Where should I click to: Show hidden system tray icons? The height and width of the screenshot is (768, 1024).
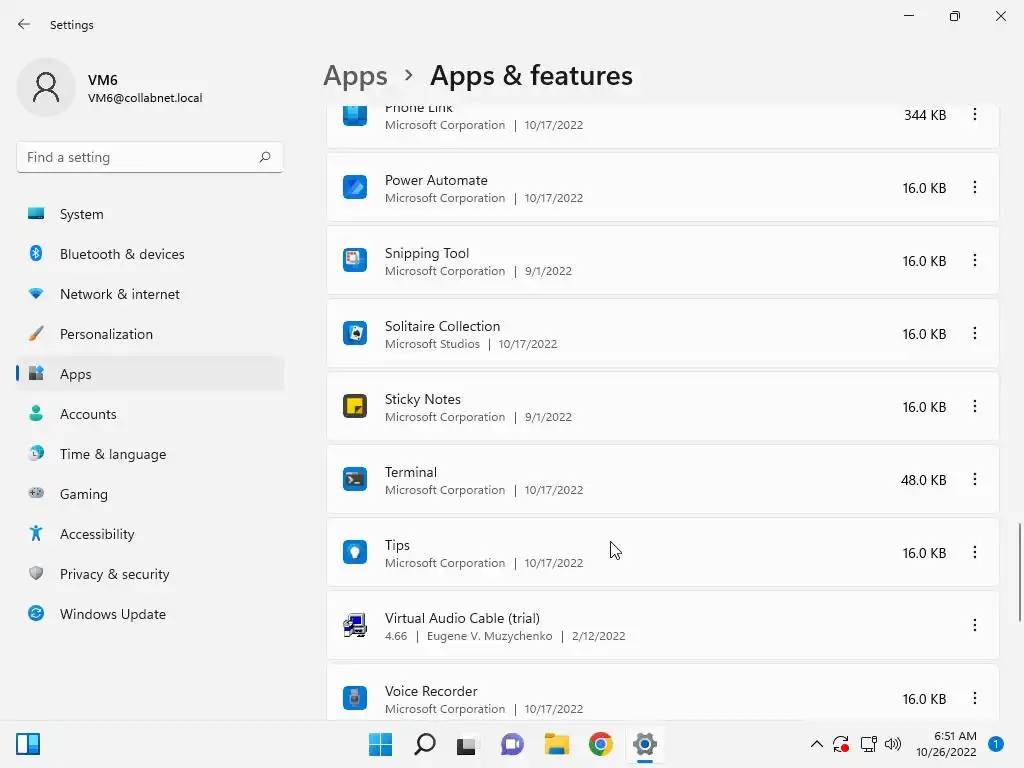click(816, 744)
